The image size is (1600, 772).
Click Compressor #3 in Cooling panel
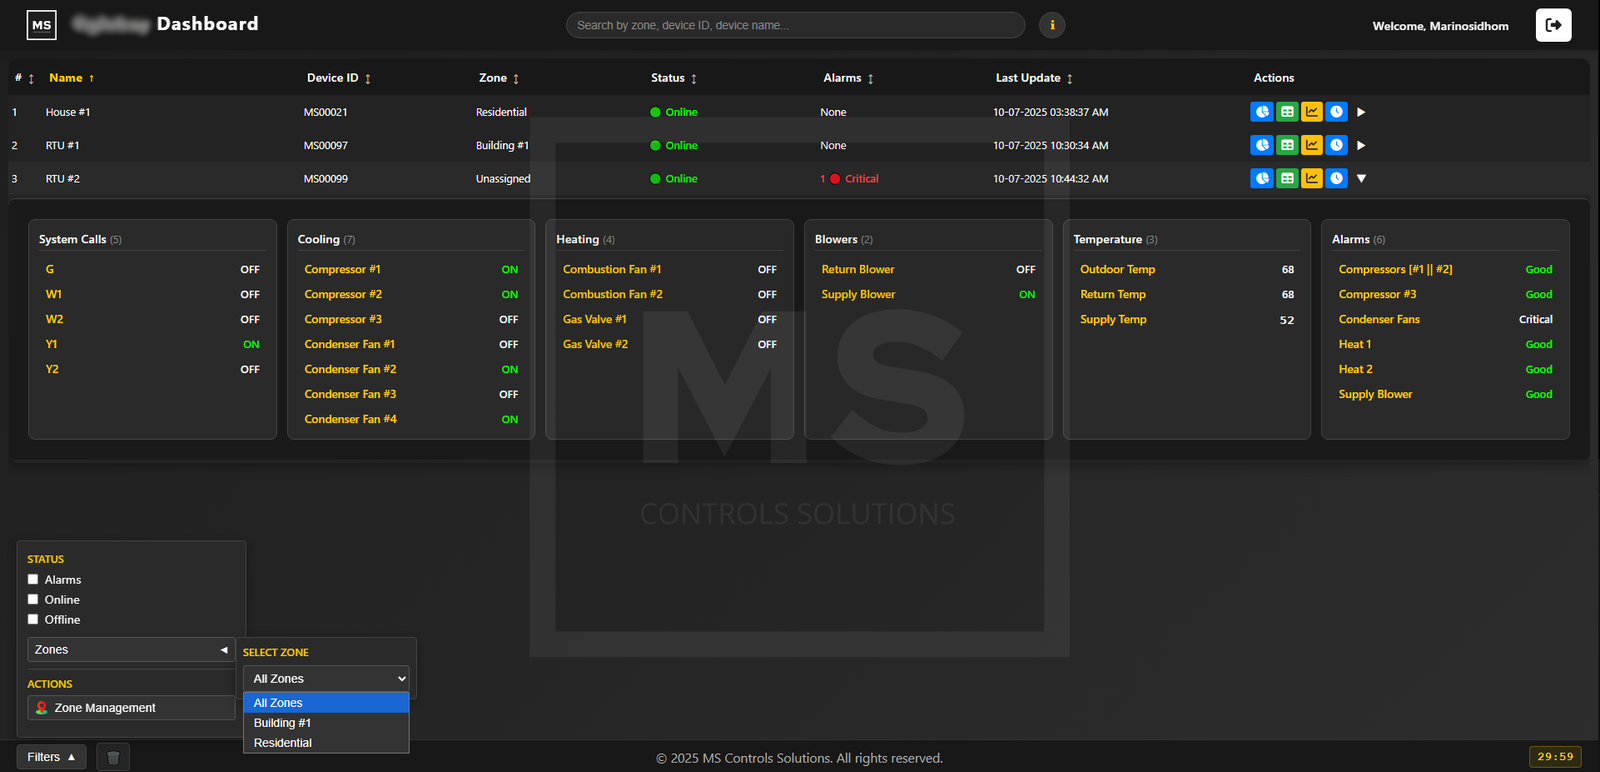pyautogui.click(x=343, y=319)
